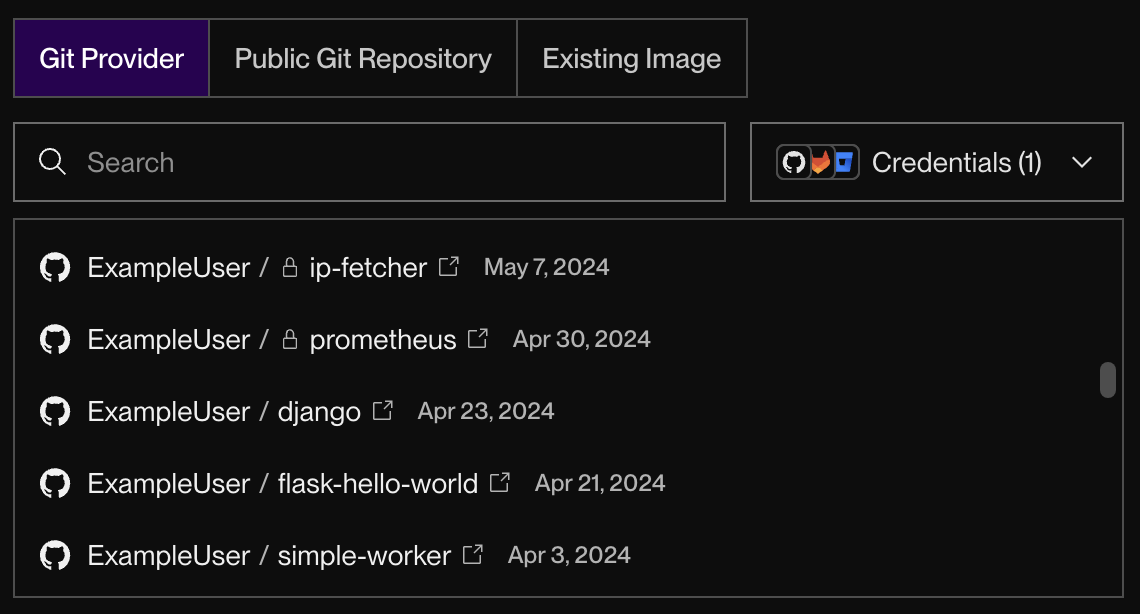Click the search magnifier icon
This screenshot has width=1140, height=614.
point(51,161)
